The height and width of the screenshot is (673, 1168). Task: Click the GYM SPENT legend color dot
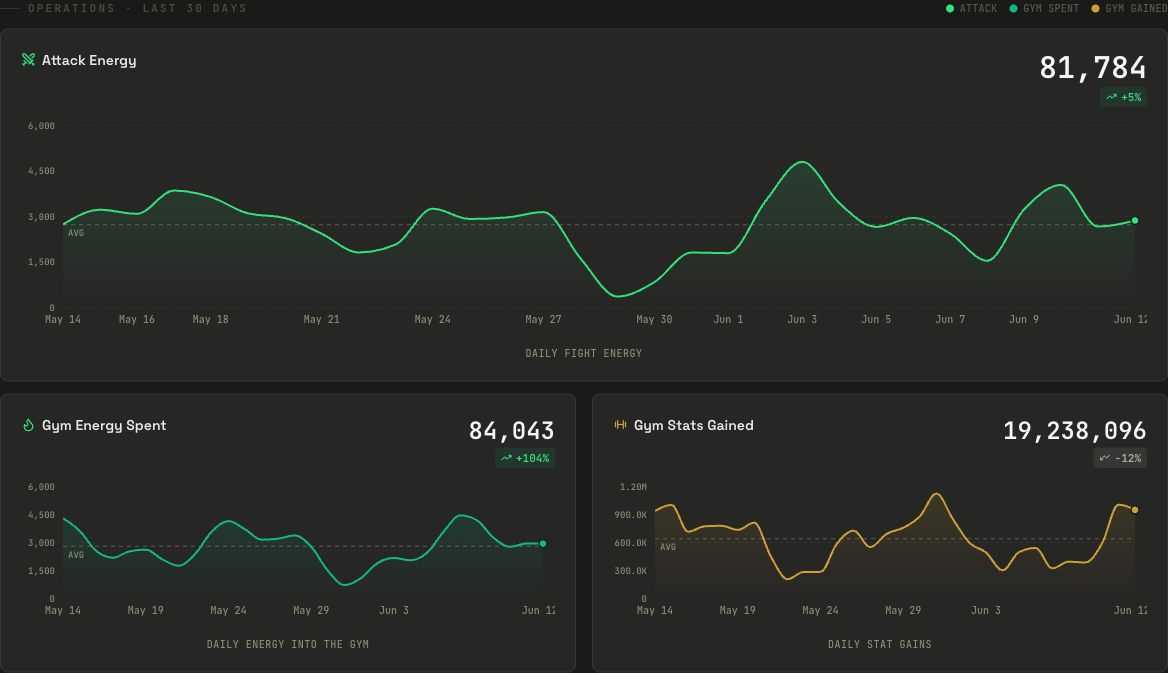1013,9
